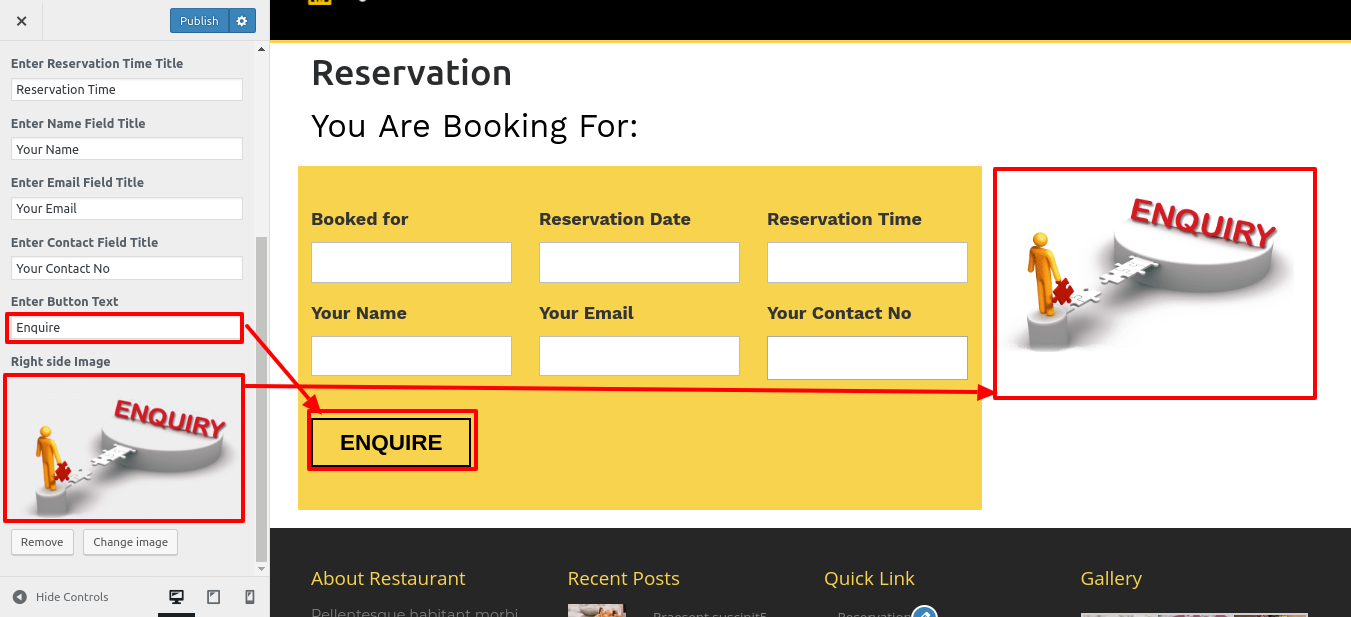Click the Reservation Date input in form
The width and height of the screenshot is (1351, 617).
tap(639, 262)
